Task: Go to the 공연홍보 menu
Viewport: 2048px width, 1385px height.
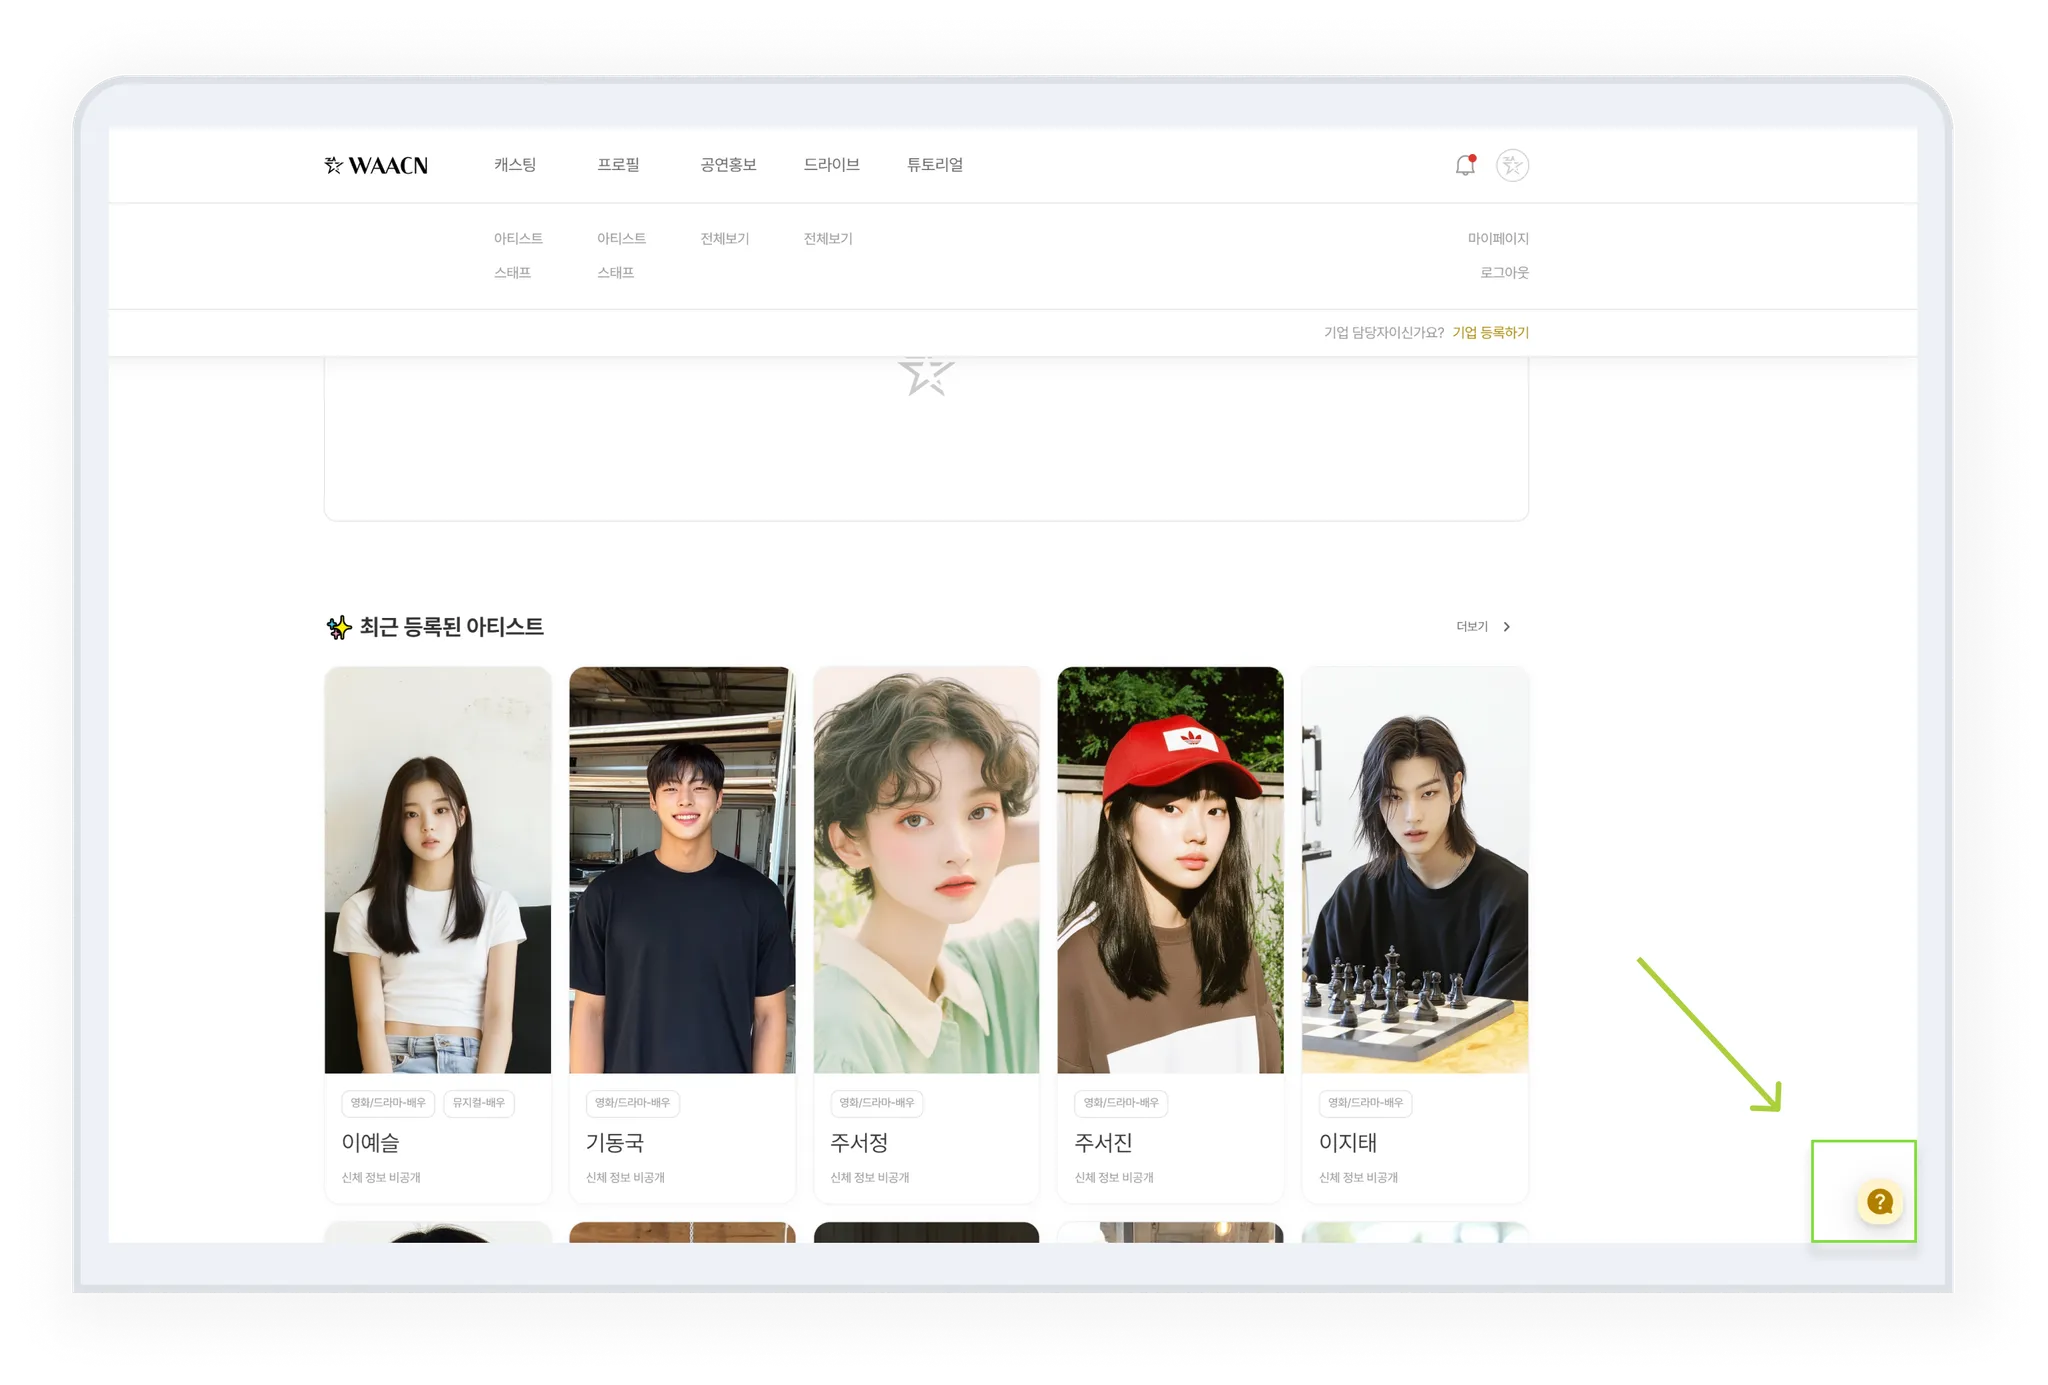Action: click(x=728, y=165)
